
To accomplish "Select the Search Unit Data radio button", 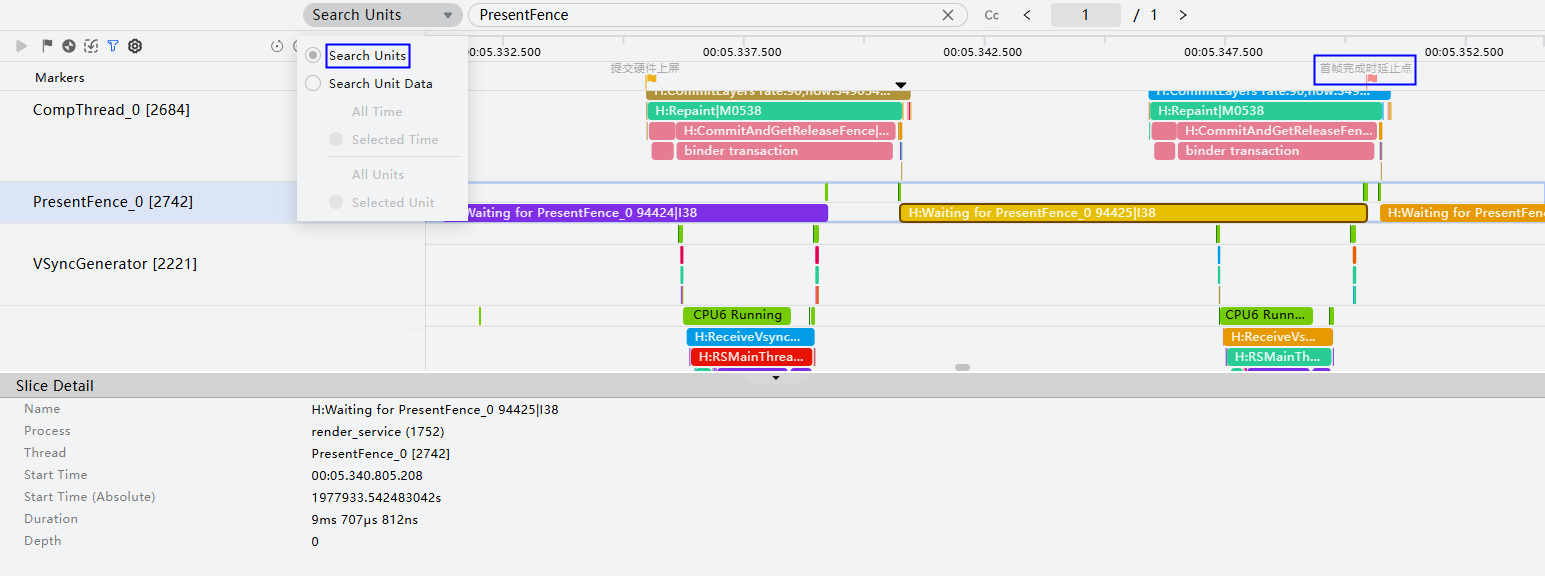I will tap(313, 84).
